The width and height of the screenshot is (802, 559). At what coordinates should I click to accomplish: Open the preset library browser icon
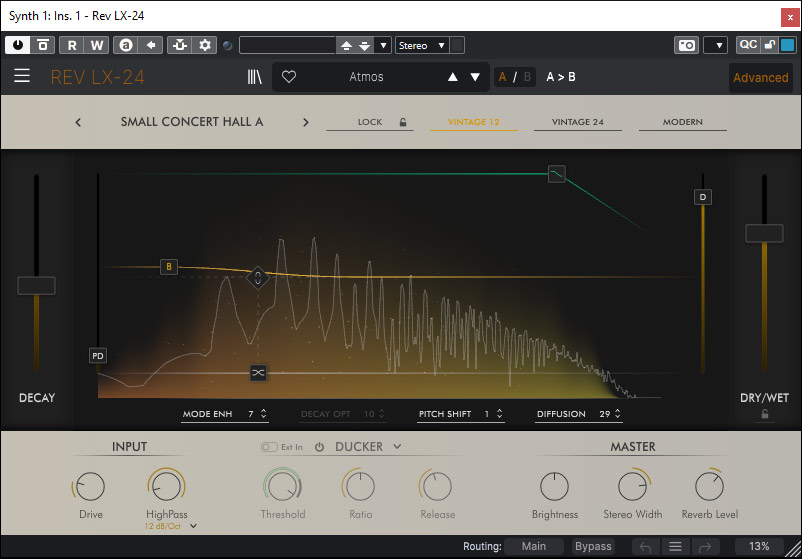pos(255,77)
